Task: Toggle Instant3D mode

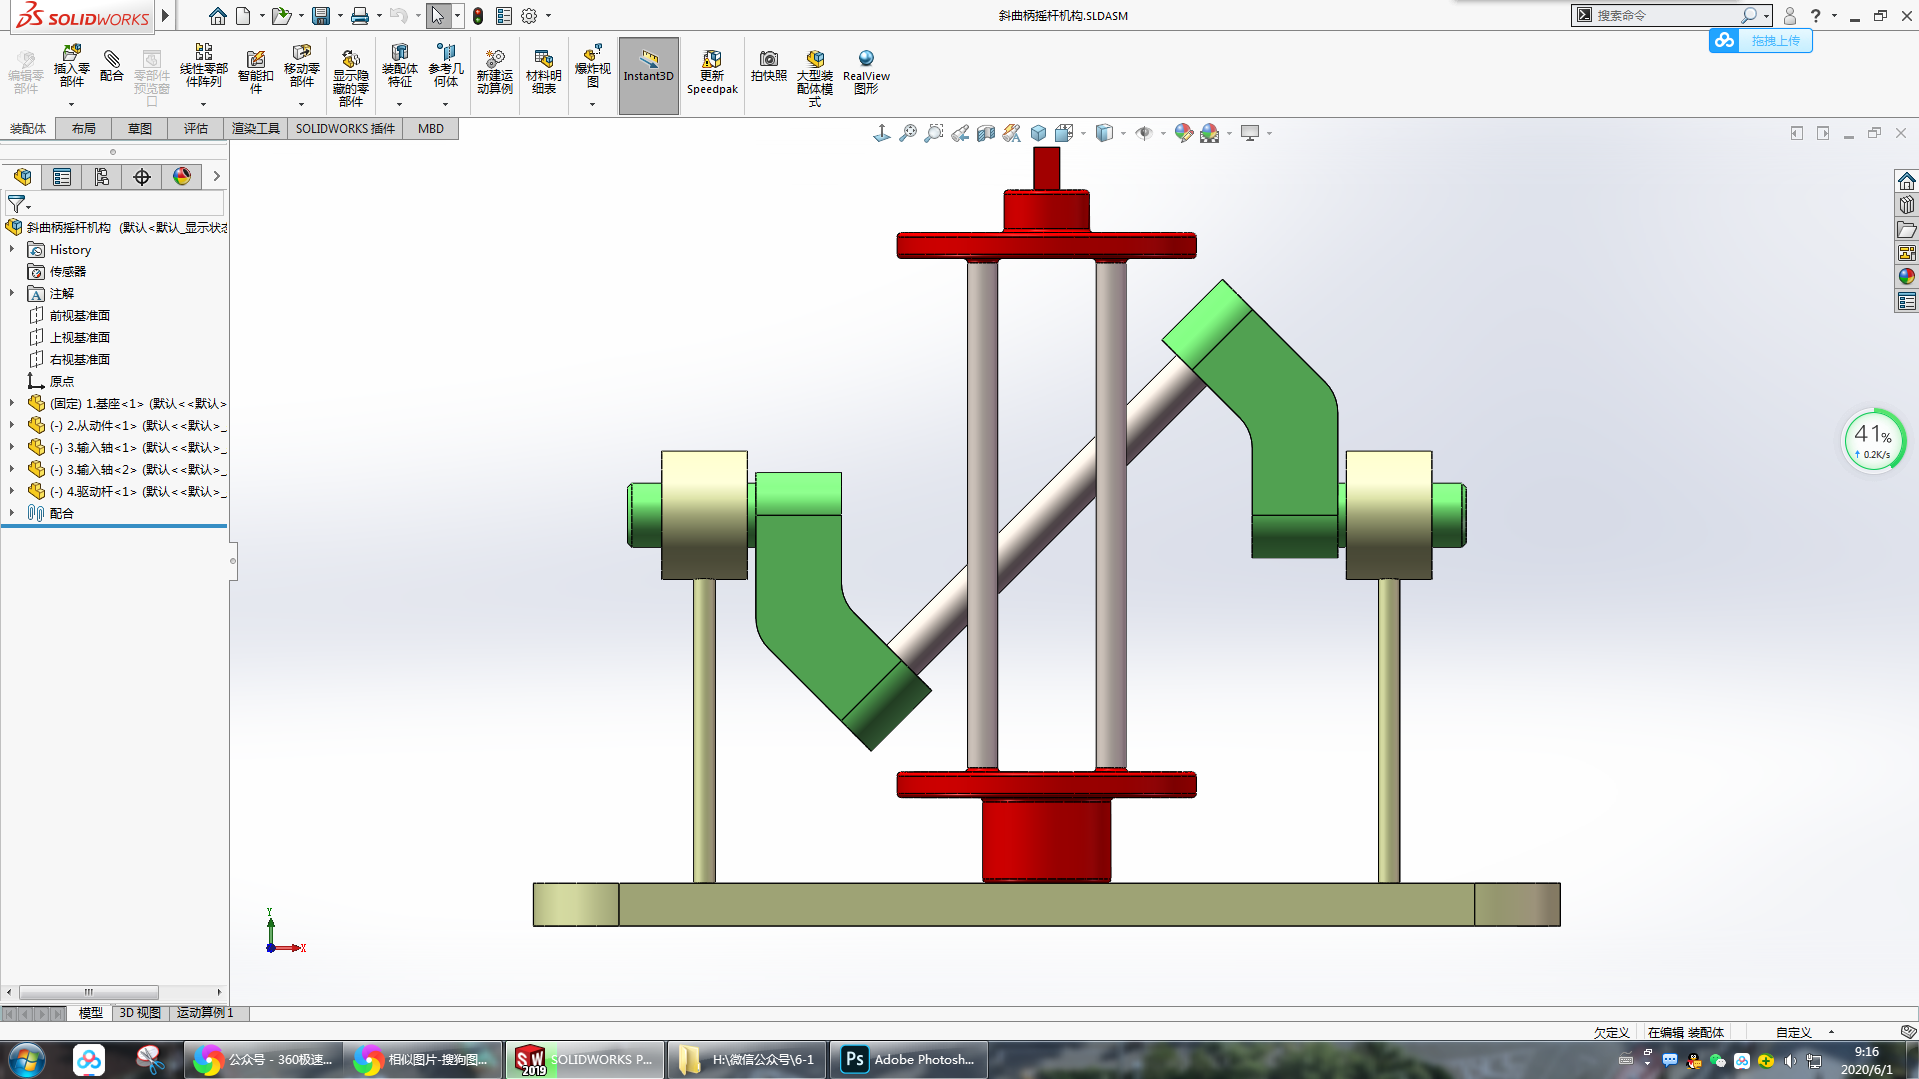Action: (648, 75)
